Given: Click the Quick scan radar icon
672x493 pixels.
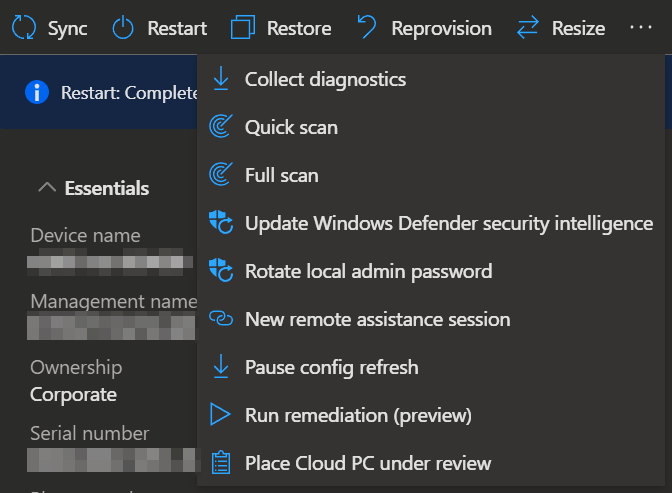Looking at the screenshot, I should pyautogui.click(x=220, y=127).
